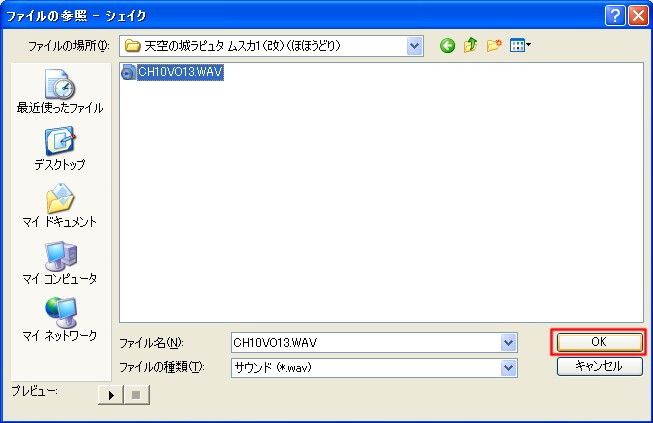Expand ファイルの種類 dropdown arrow
This screenshot has height=423, width=653.
(x=508, y=368)
